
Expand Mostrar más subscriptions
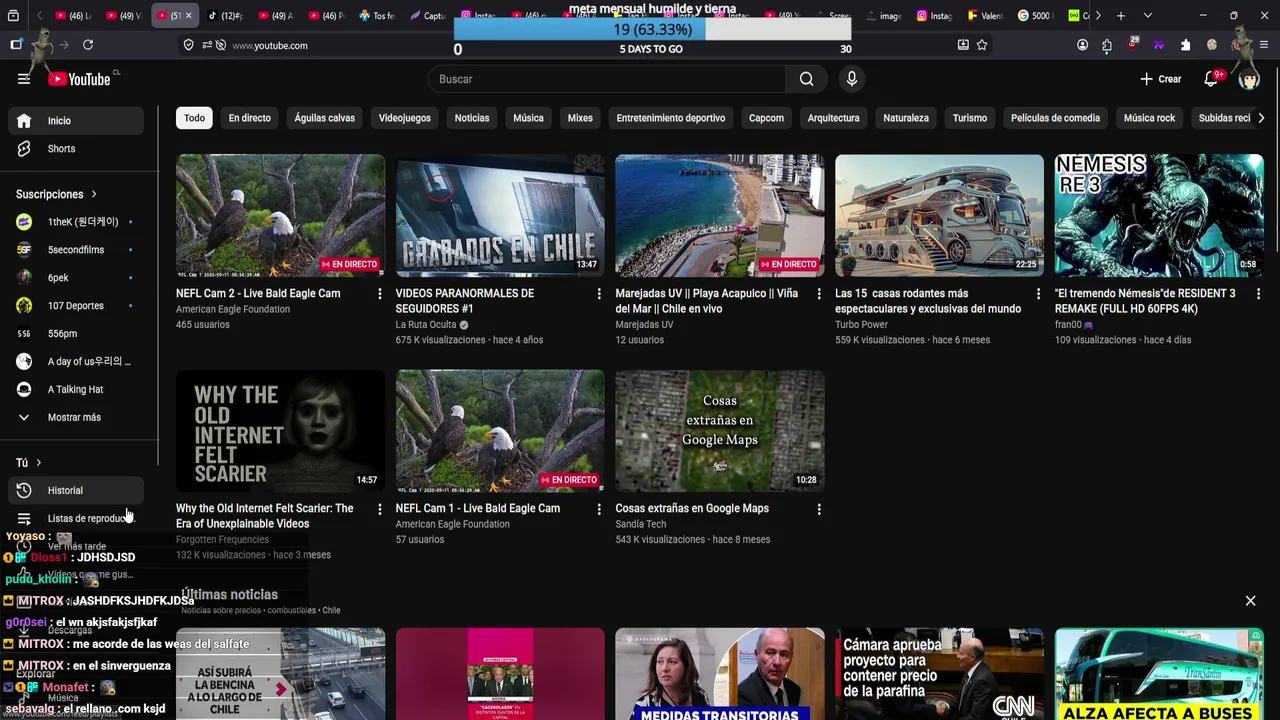click(x=76, y=418)
